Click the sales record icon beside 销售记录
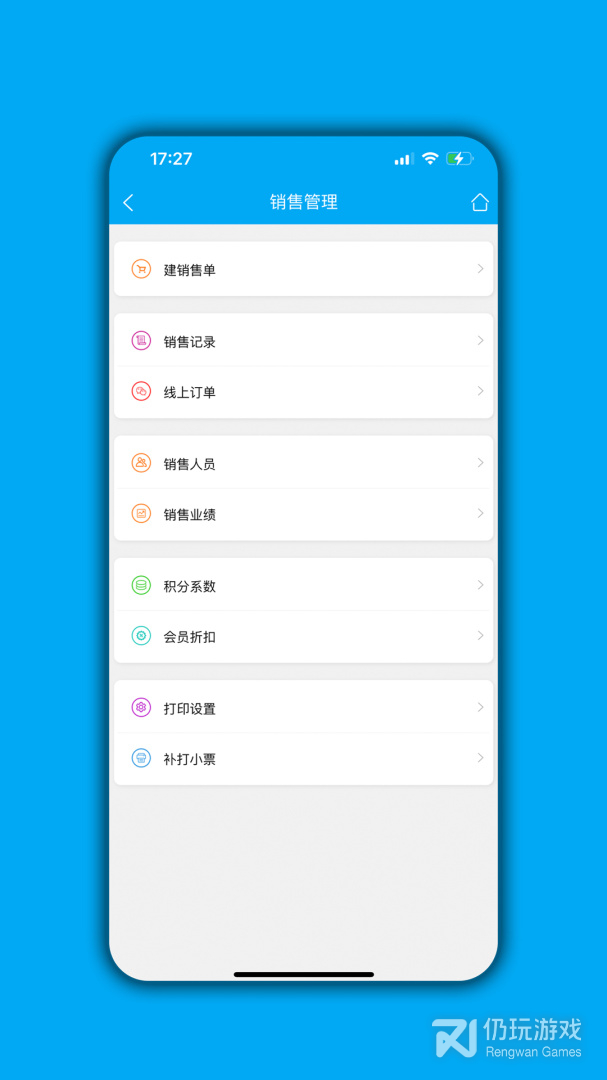 [140, 340]
